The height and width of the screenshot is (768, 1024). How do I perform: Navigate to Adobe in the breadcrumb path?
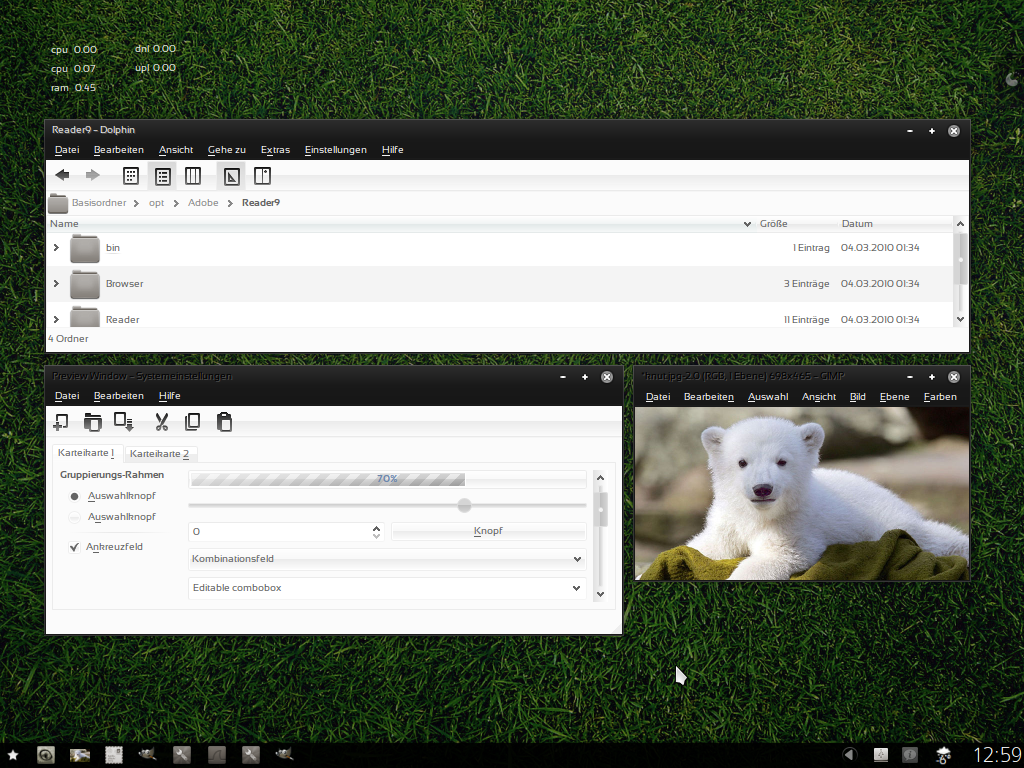point(203,203)
